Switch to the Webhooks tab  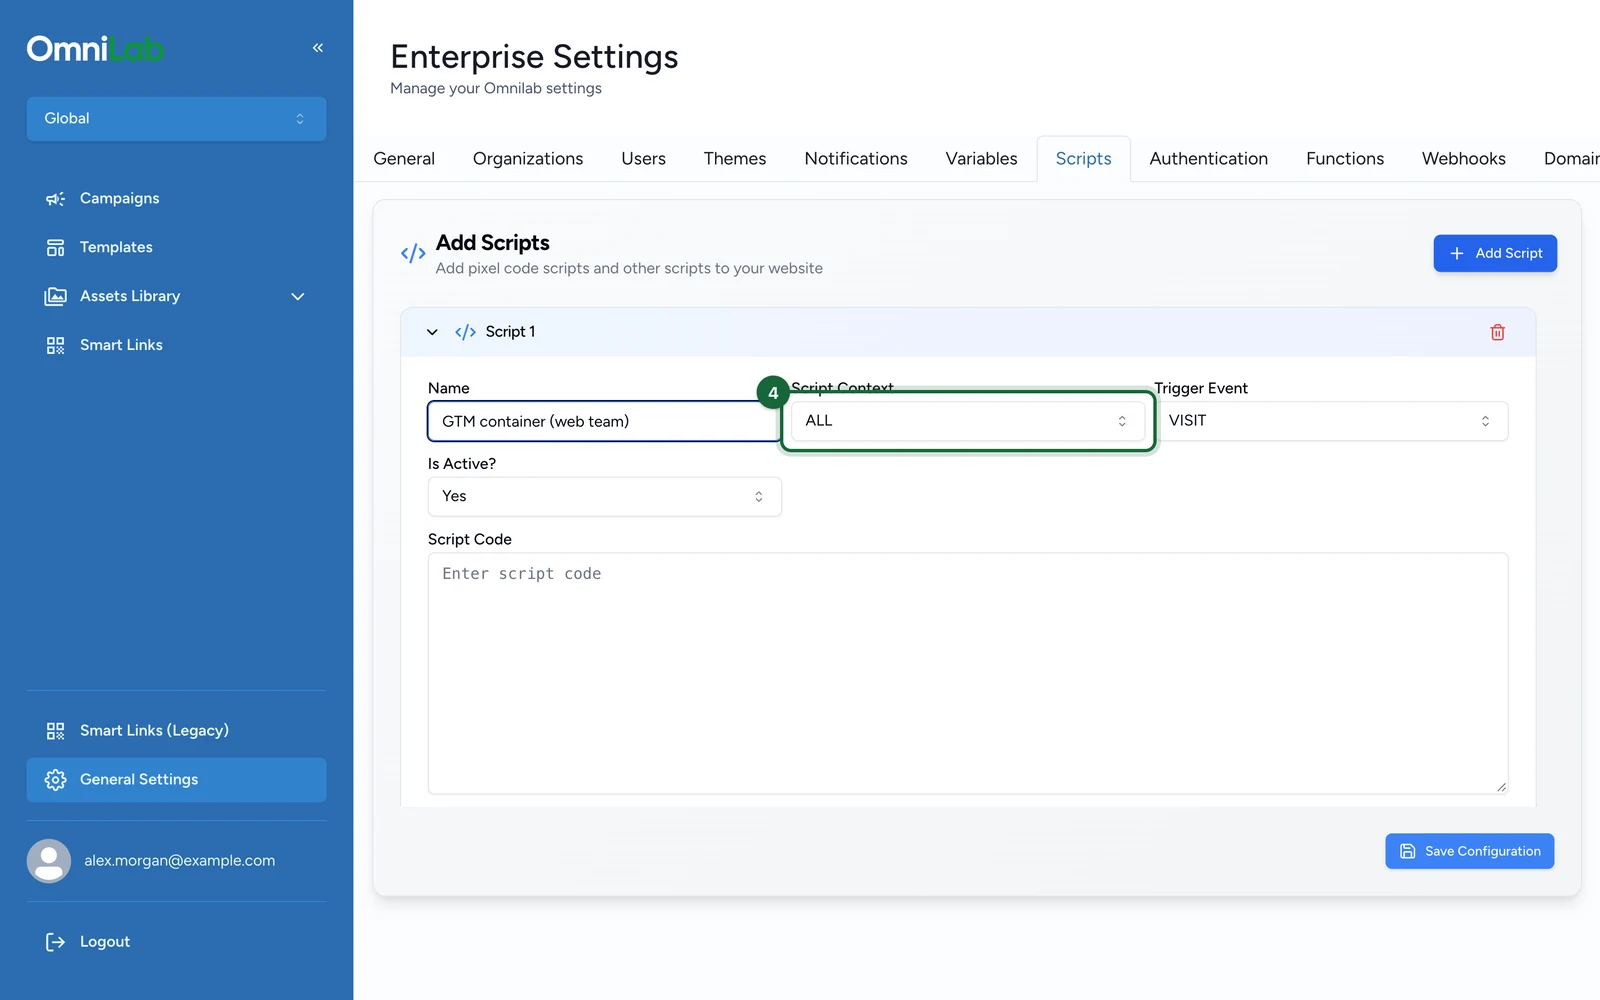click(x=1463, y=159)
